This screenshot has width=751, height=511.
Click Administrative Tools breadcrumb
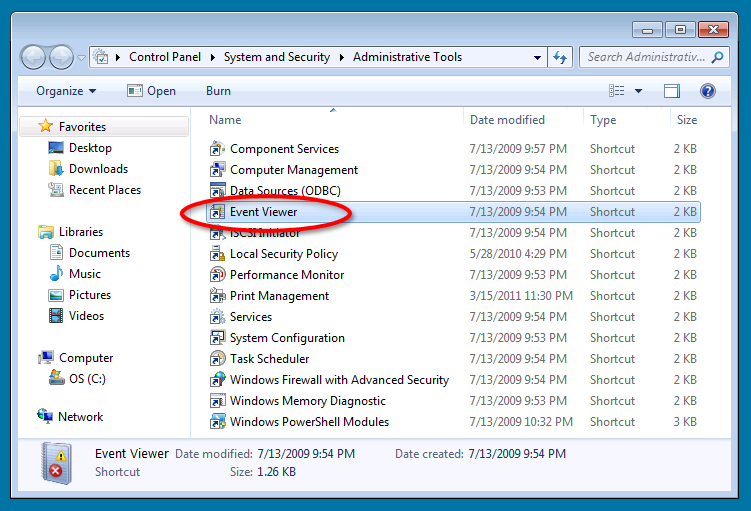point(408,57)
